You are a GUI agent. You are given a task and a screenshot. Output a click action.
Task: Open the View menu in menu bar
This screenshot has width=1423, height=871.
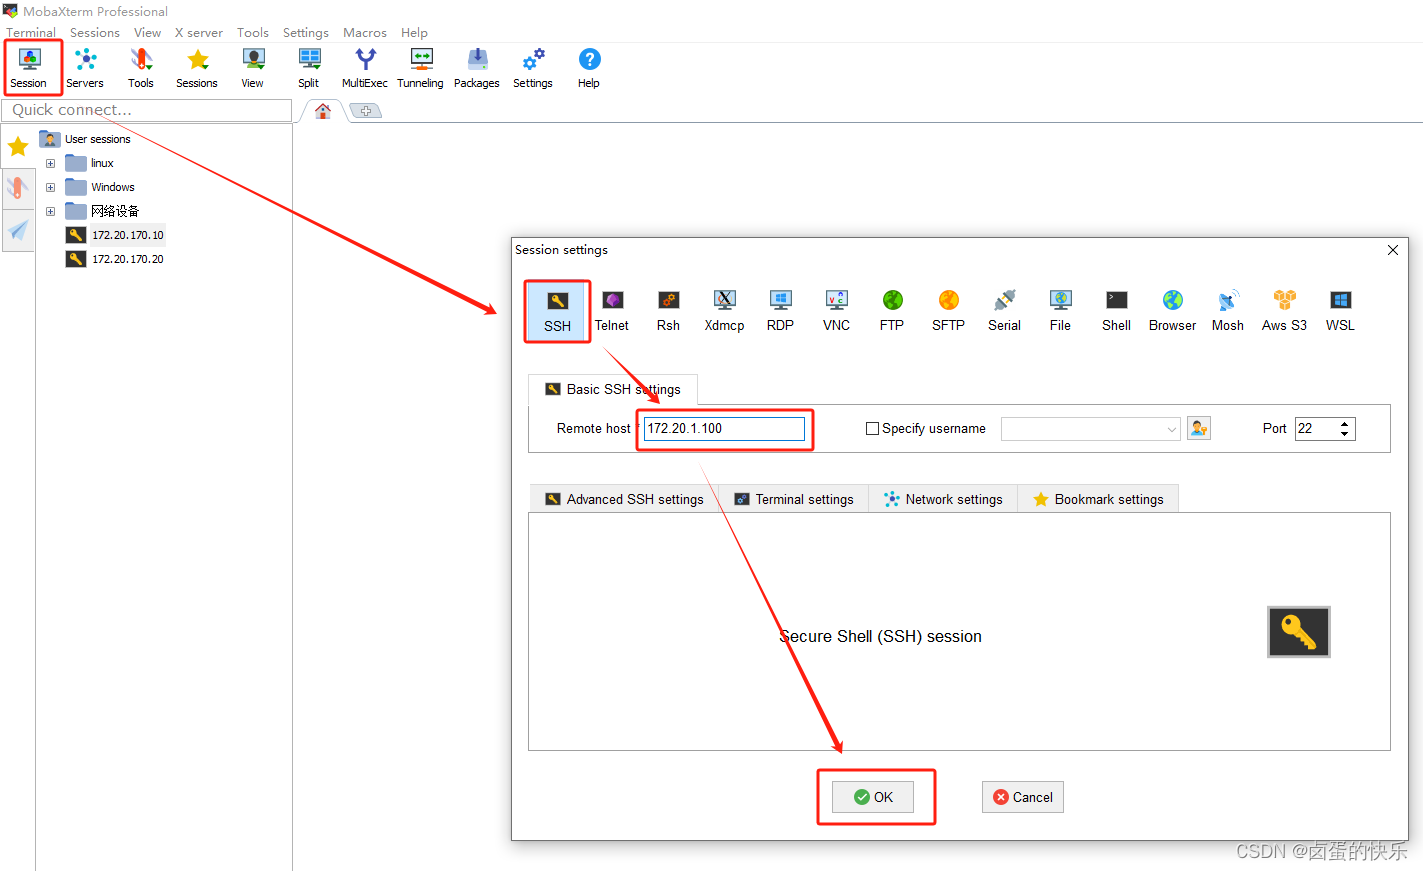148,32
